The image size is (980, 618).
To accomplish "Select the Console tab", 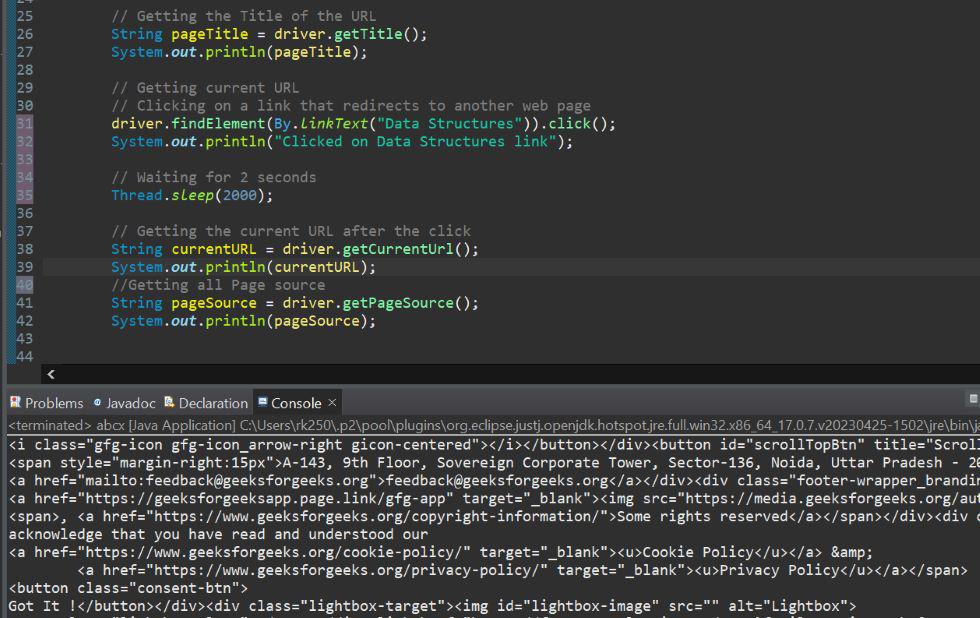I will tap(296, 403).
